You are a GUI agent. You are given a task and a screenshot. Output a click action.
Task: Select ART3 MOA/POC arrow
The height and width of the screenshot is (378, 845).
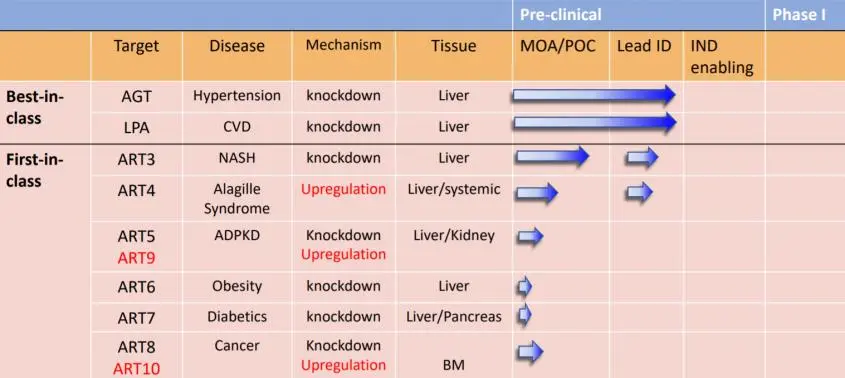point(552,157)
